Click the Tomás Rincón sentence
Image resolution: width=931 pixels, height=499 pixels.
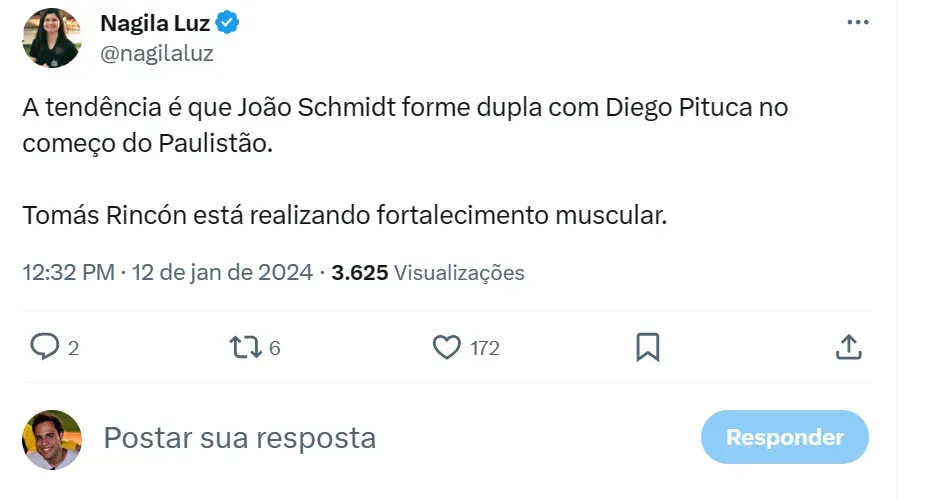[344, 215]
